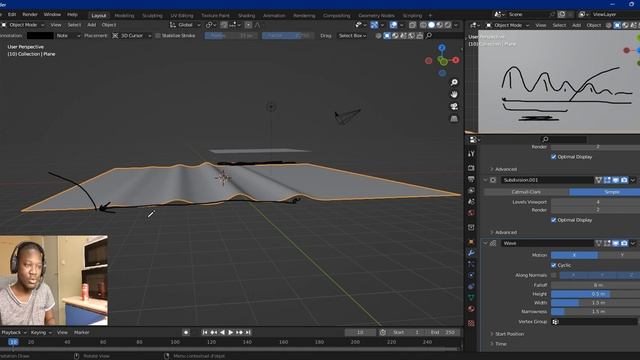This screenshot has width=640, height=360.
Task: Open the Texture properties tab icon
Action: [471, 323]
